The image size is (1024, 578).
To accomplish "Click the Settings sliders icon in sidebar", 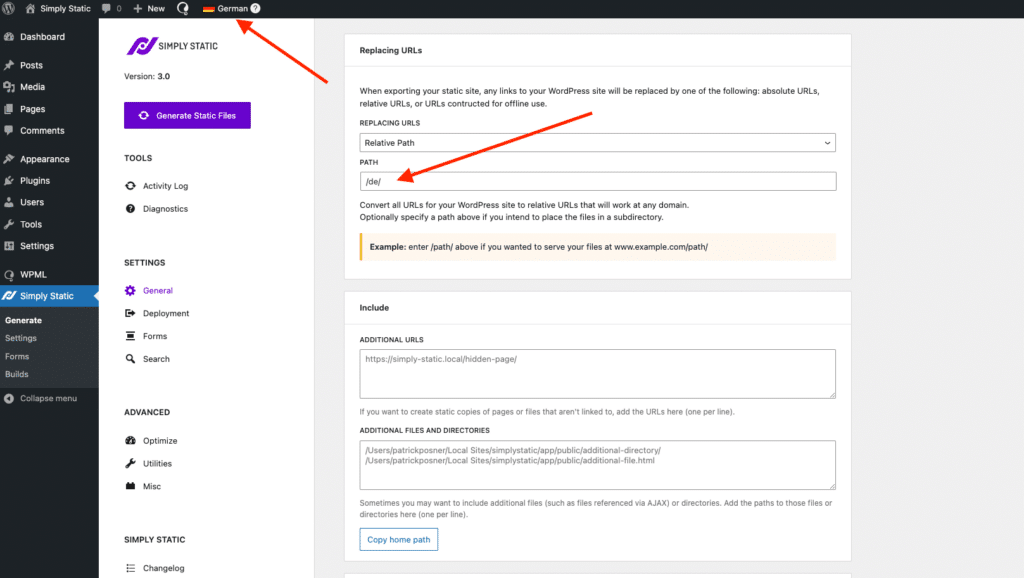I will pos(8,246).
